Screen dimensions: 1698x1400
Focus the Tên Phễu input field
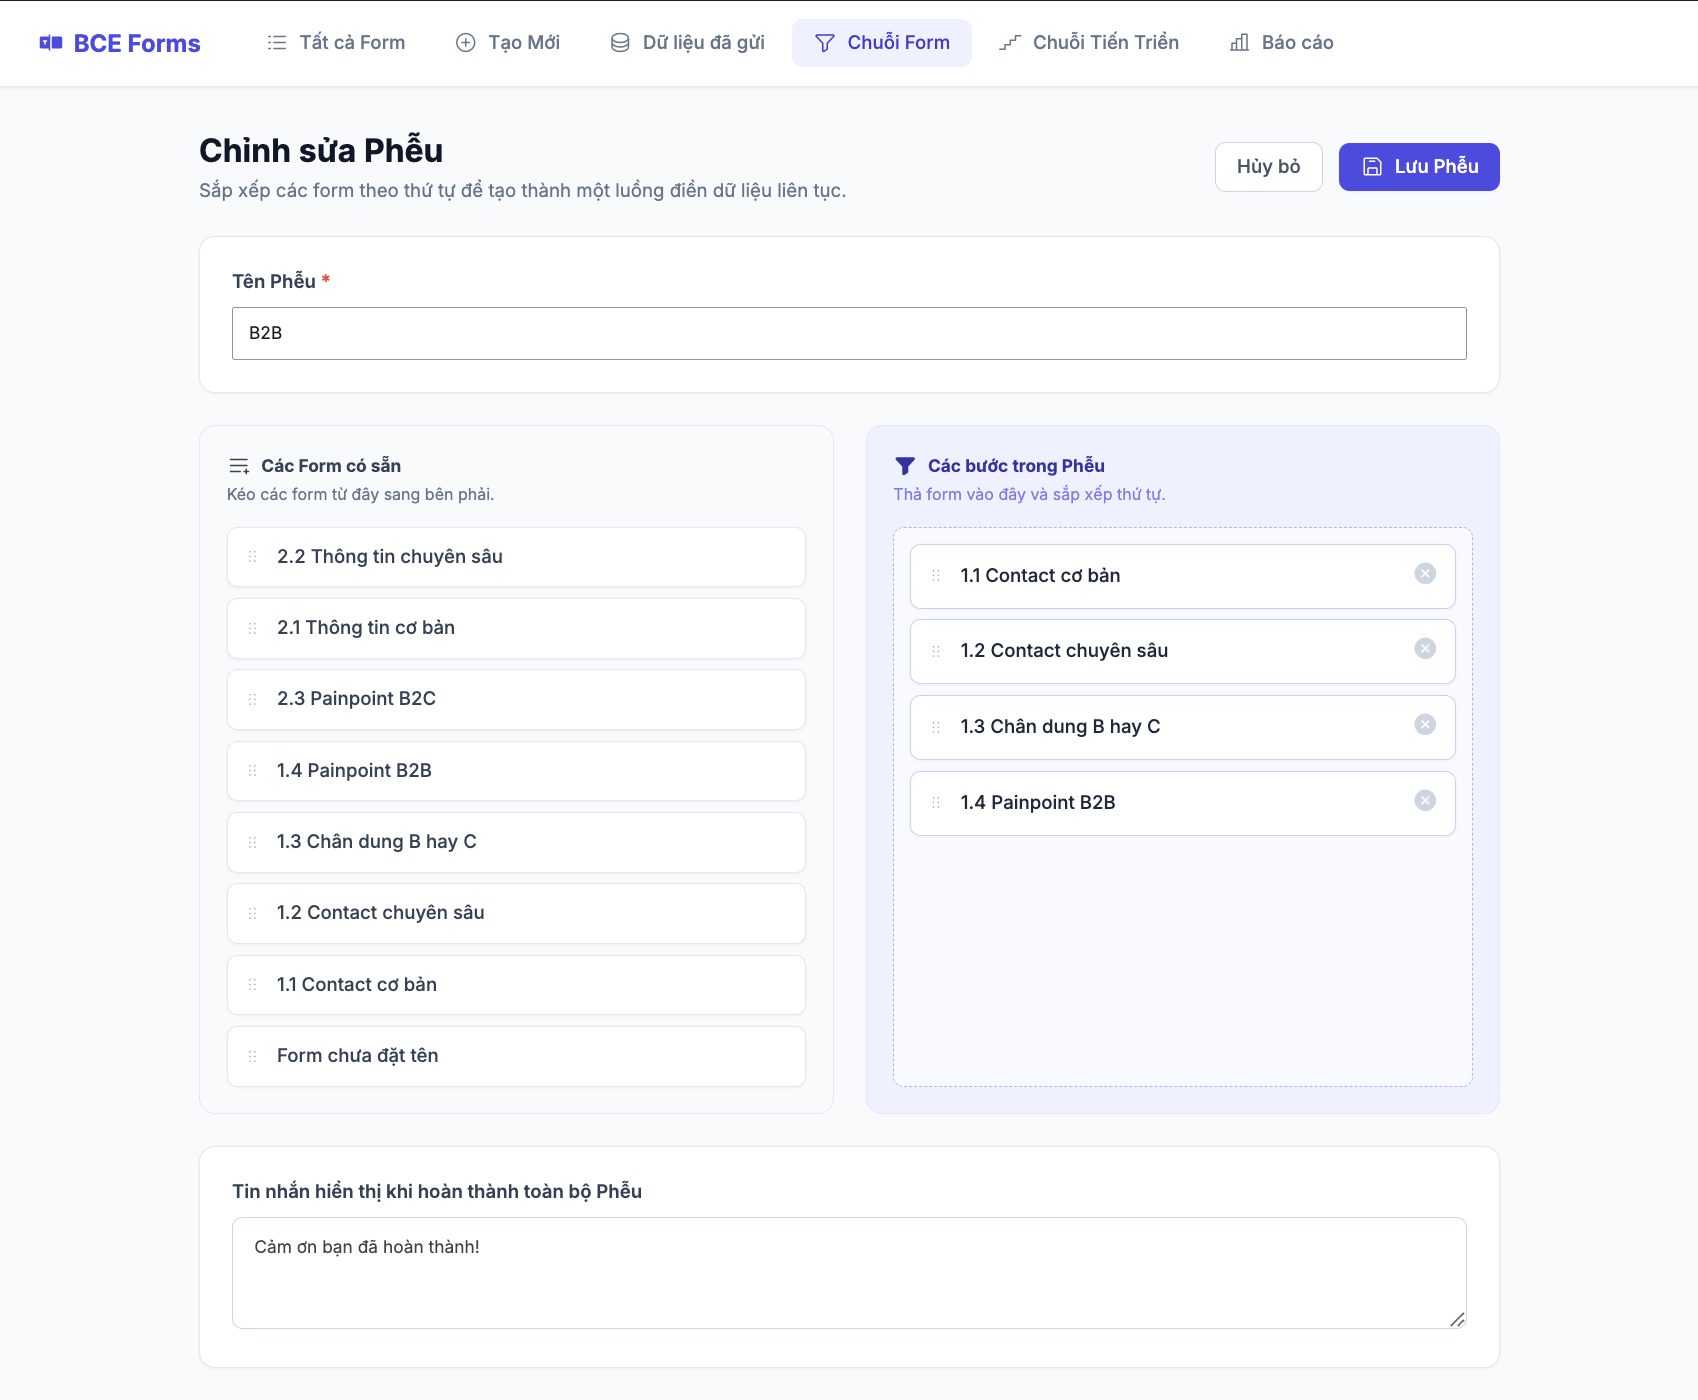[x=849, y=333]
